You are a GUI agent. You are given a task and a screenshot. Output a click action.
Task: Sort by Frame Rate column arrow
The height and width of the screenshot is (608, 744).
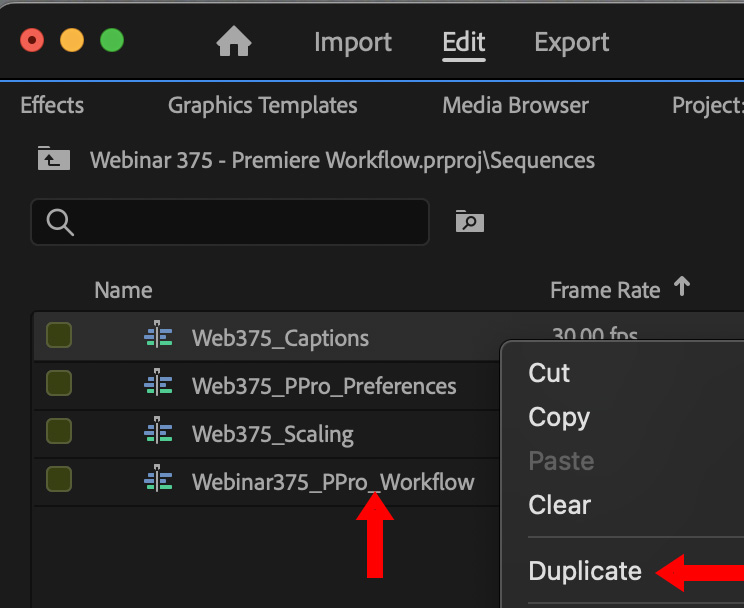[x=682, y=288]
